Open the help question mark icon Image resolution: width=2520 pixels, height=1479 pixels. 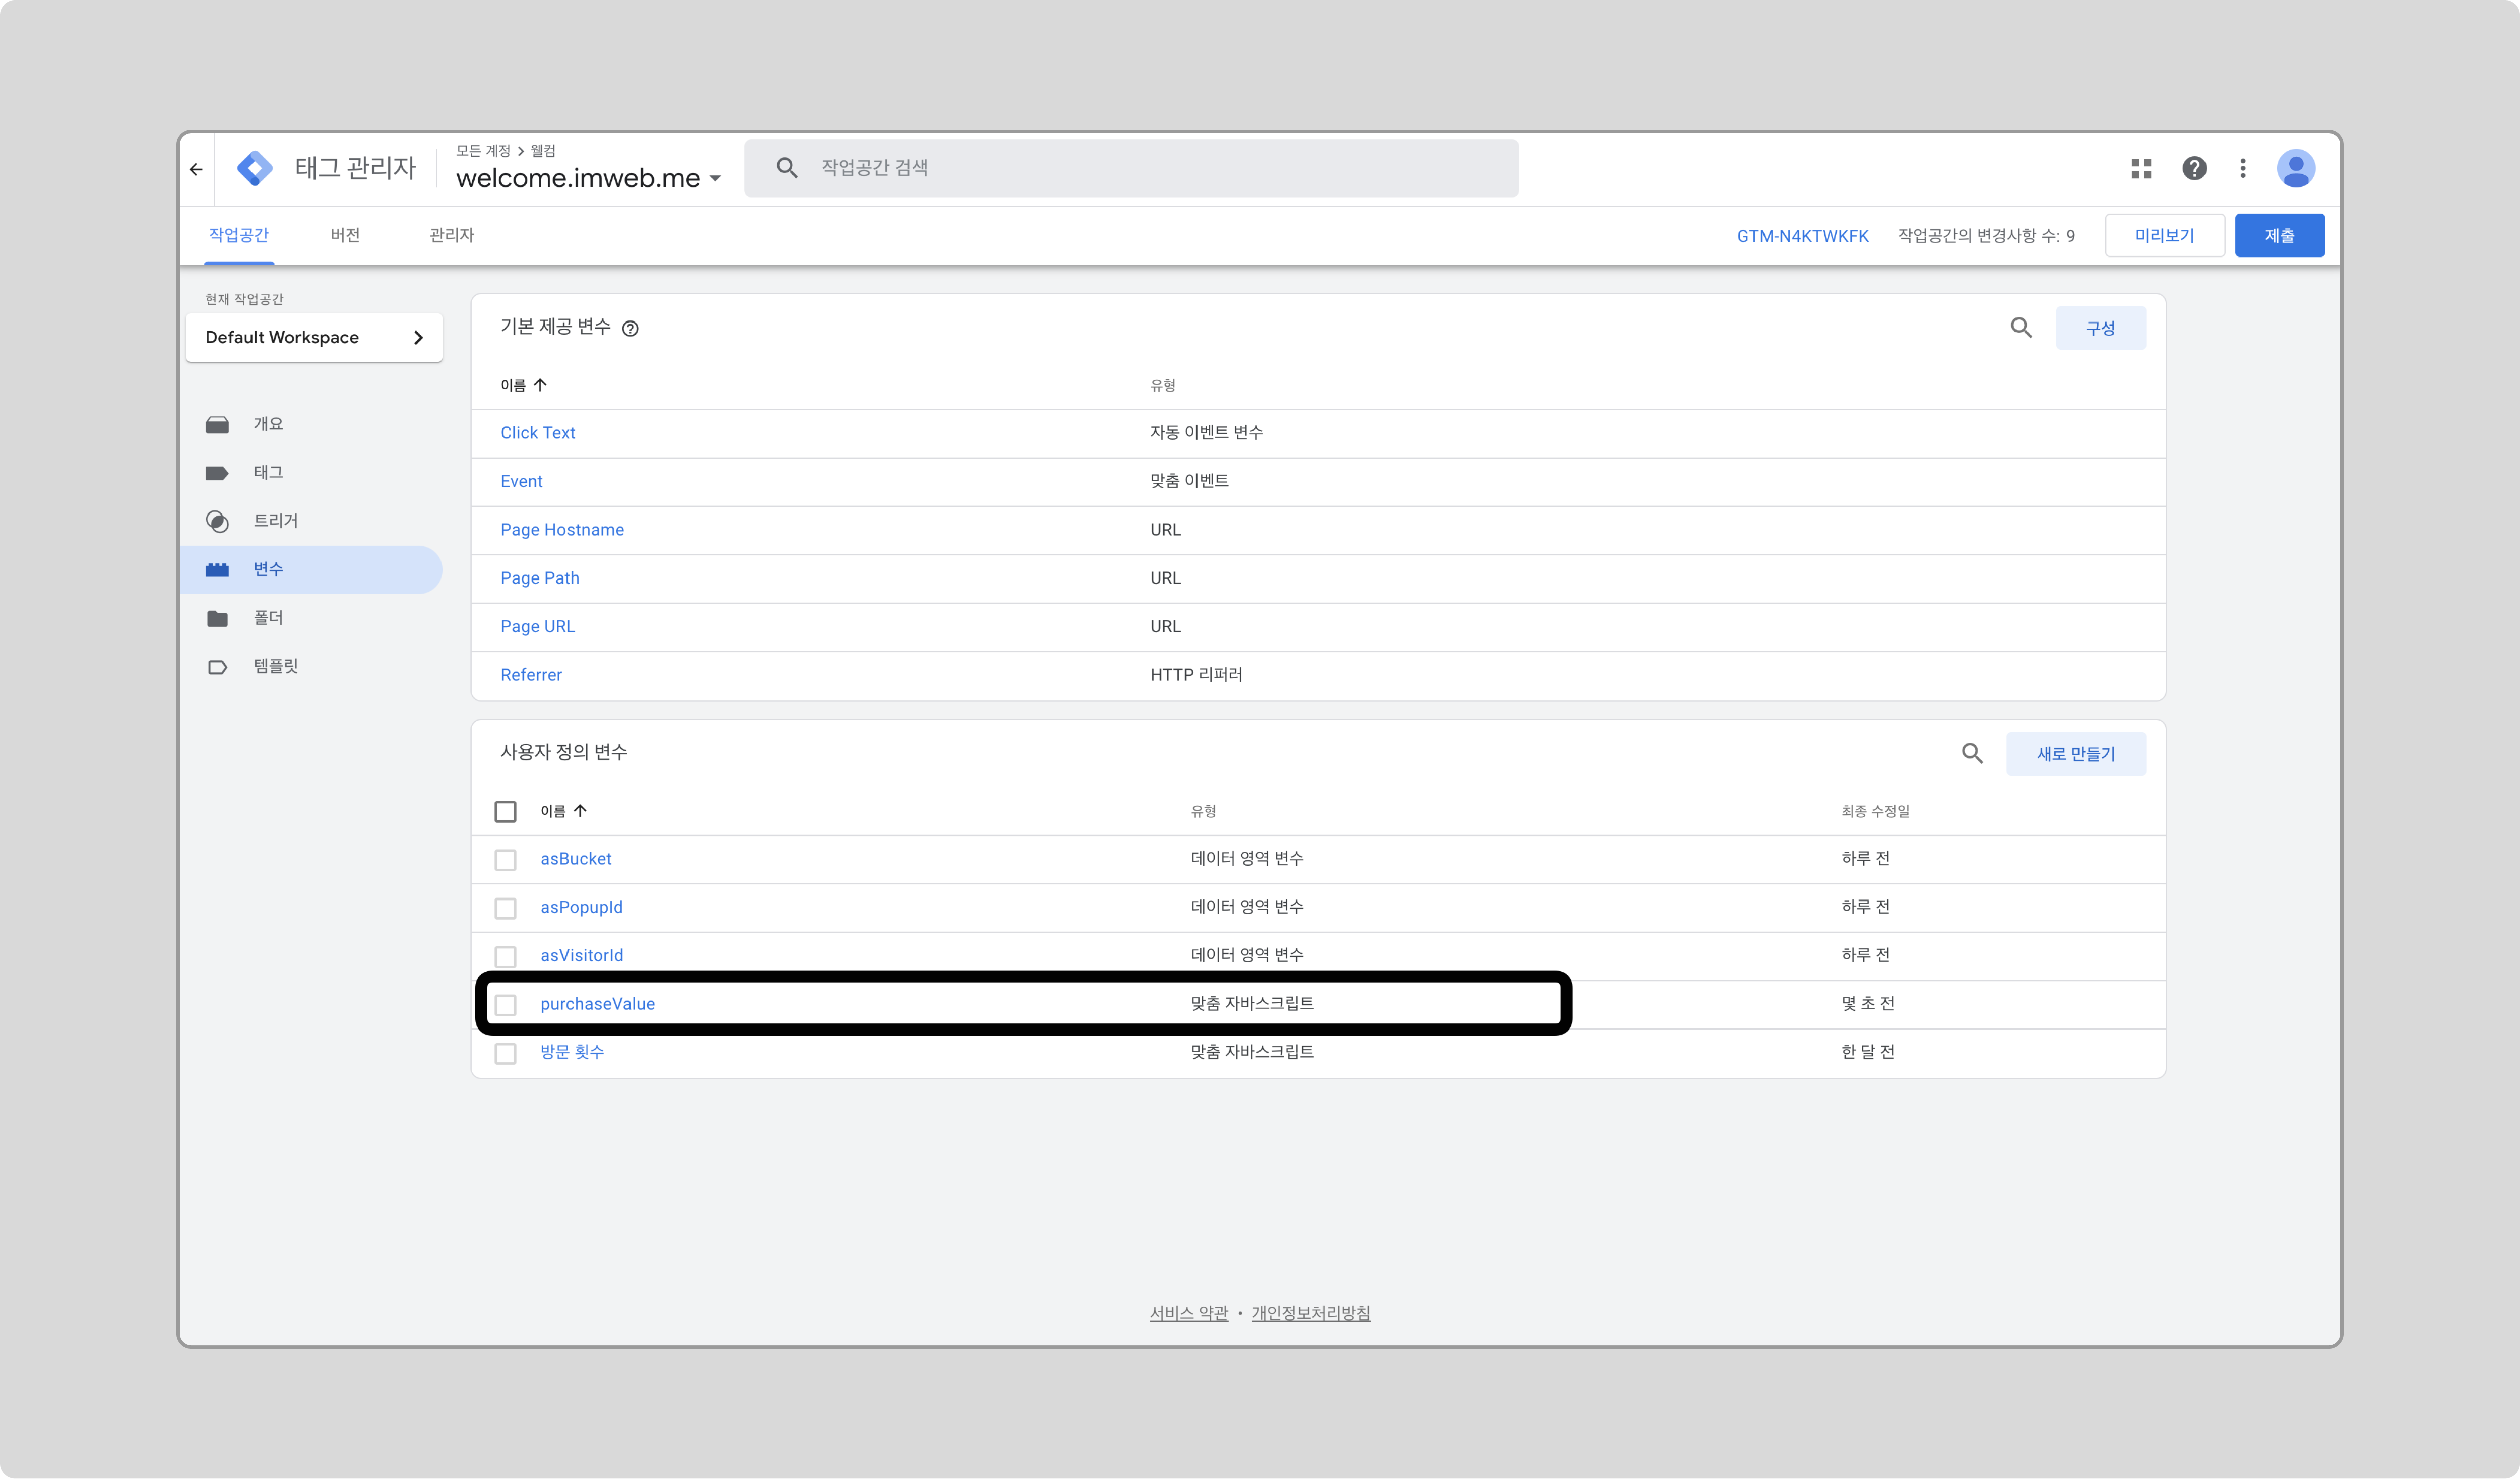point(2194,168)
